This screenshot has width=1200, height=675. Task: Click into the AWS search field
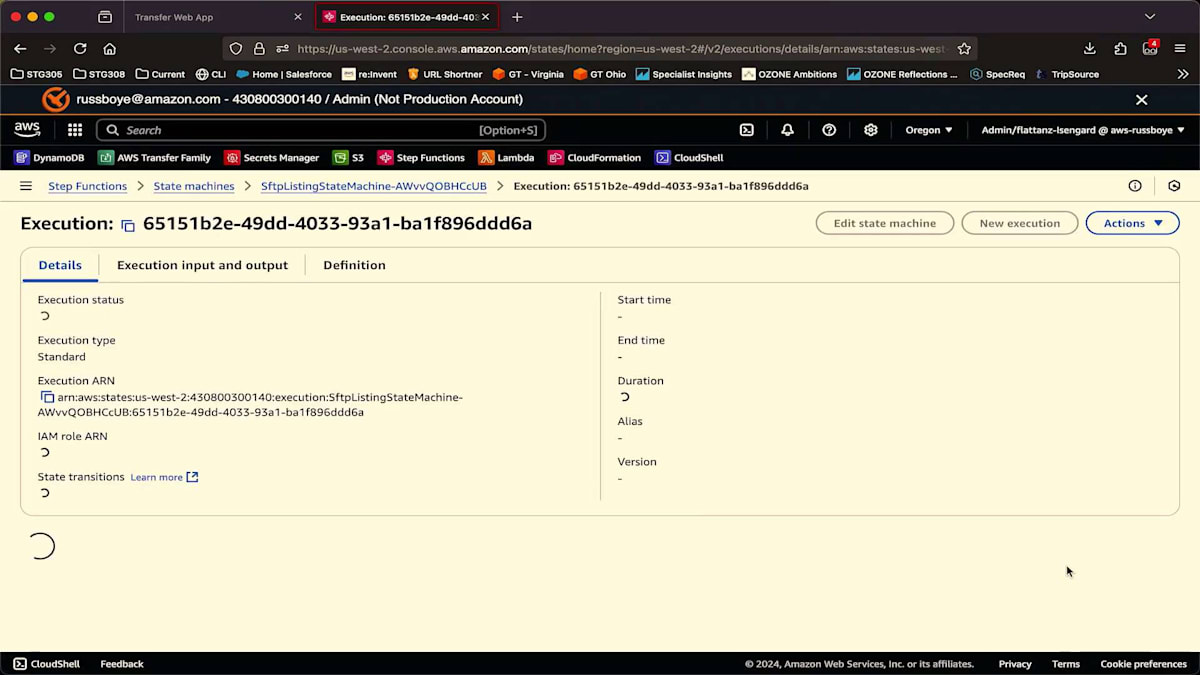[320, 130]
